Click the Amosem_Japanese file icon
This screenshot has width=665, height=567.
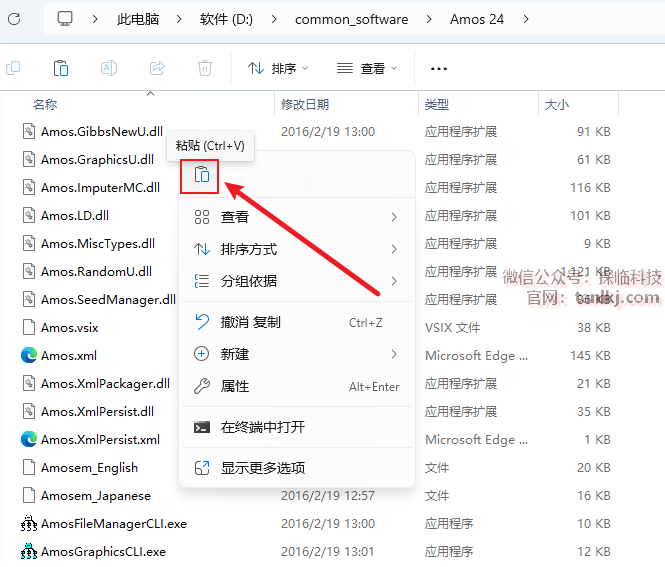[29, 495]
